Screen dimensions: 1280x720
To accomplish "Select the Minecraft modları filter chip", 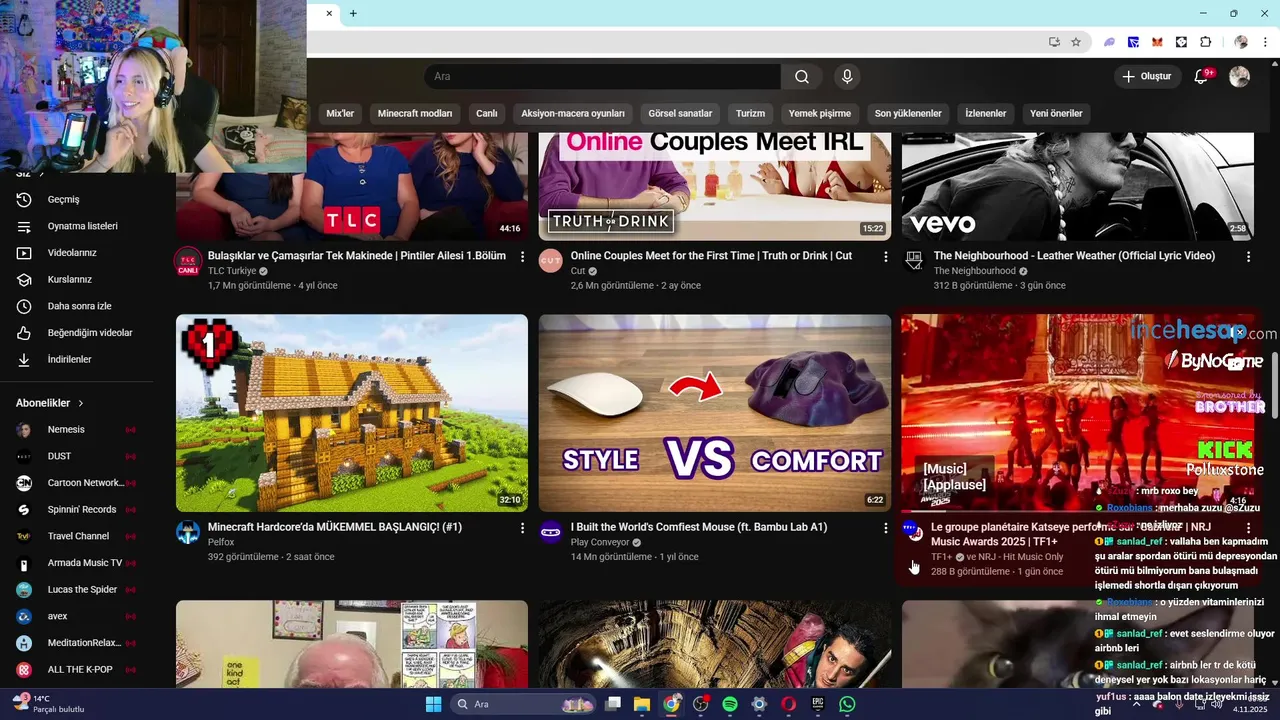I will [415, 114].
